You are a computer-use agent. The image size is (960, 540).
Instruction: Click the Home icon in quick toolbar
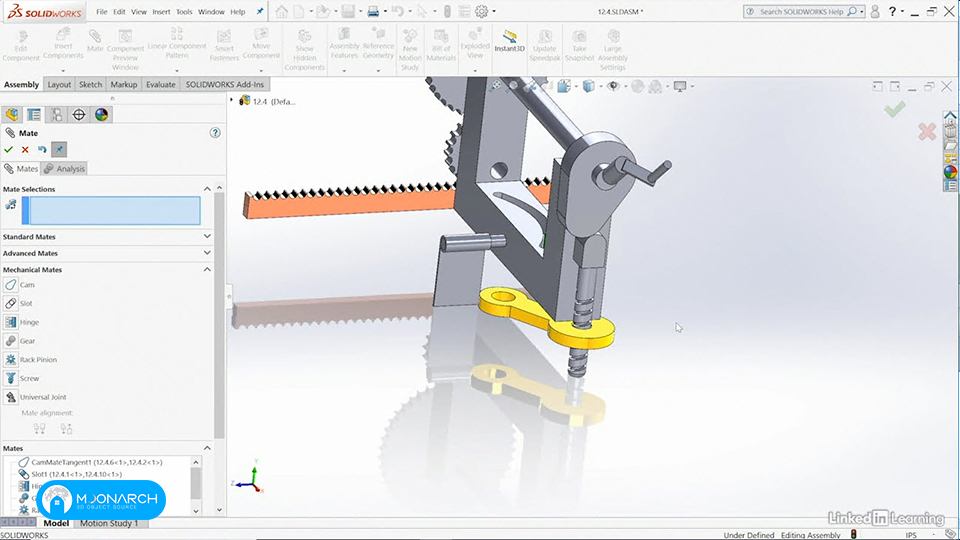[281, 11]
